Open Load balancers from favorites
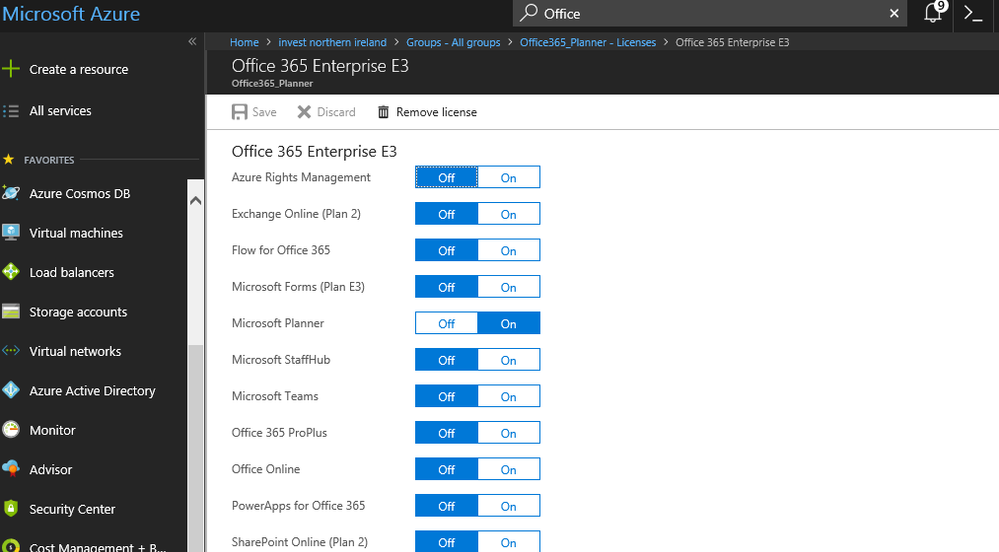 click(71, 272)
